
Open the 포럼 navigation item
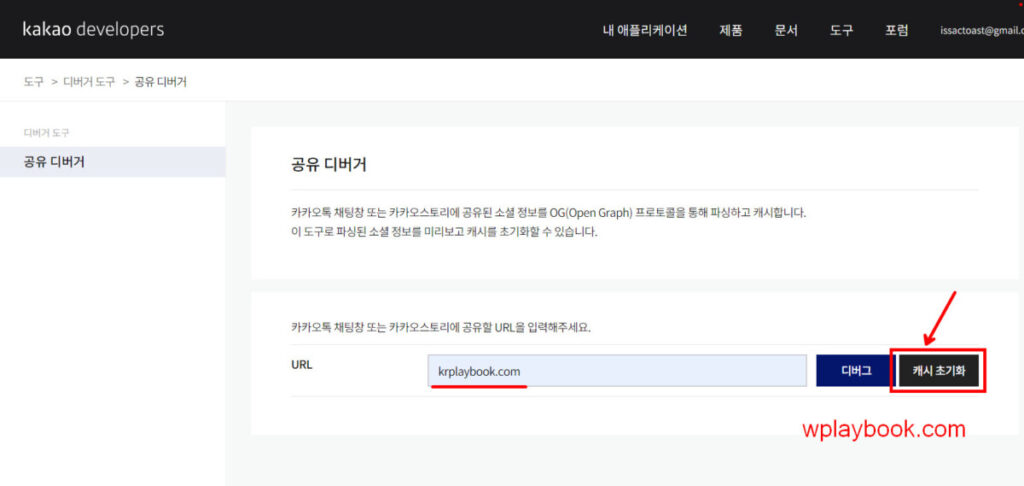point(896,30)
